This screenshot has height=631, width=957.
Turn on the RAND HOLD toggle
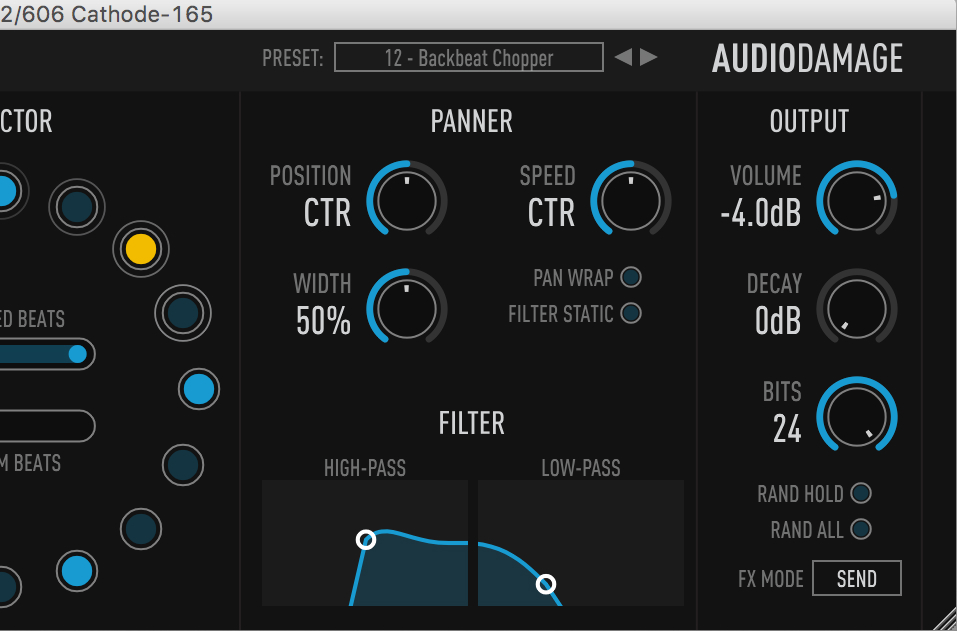(861, 493)
